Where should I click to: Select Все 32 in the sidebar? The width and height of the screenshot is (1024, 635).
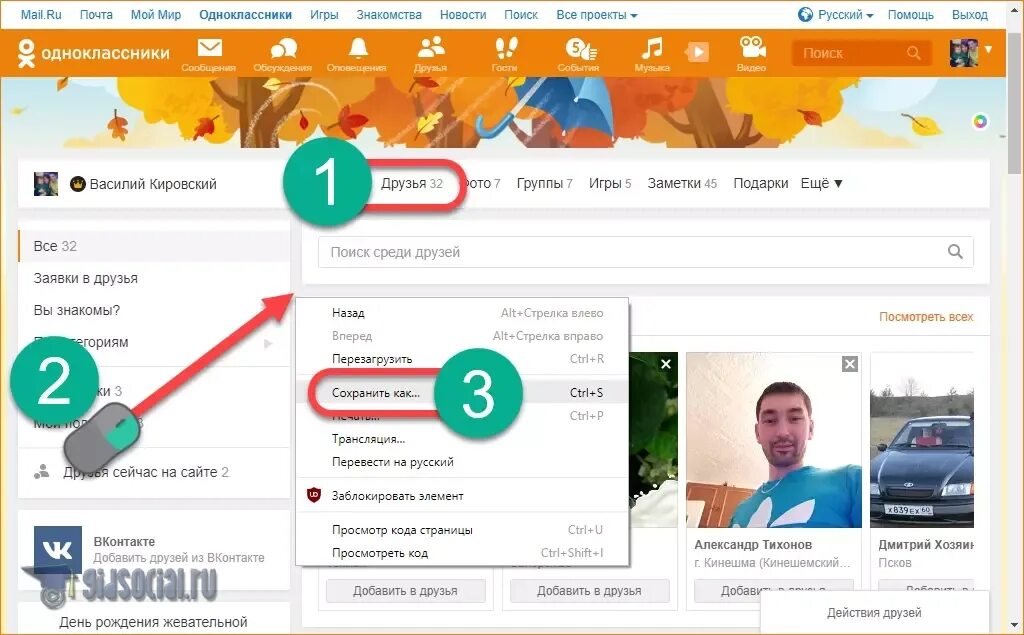(154, 246)
